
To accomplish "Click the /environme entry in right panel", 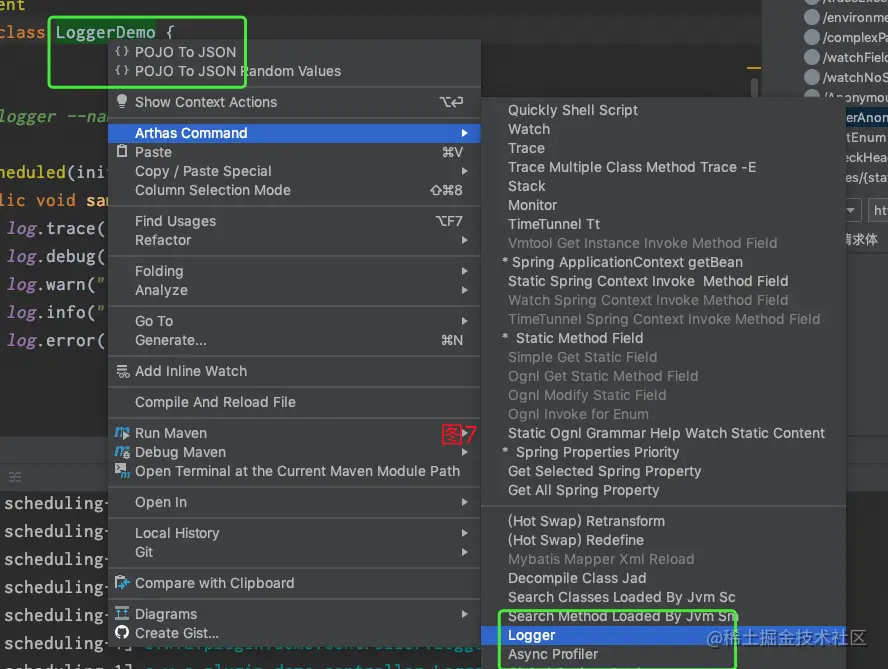I will click(x=855, y=18).
